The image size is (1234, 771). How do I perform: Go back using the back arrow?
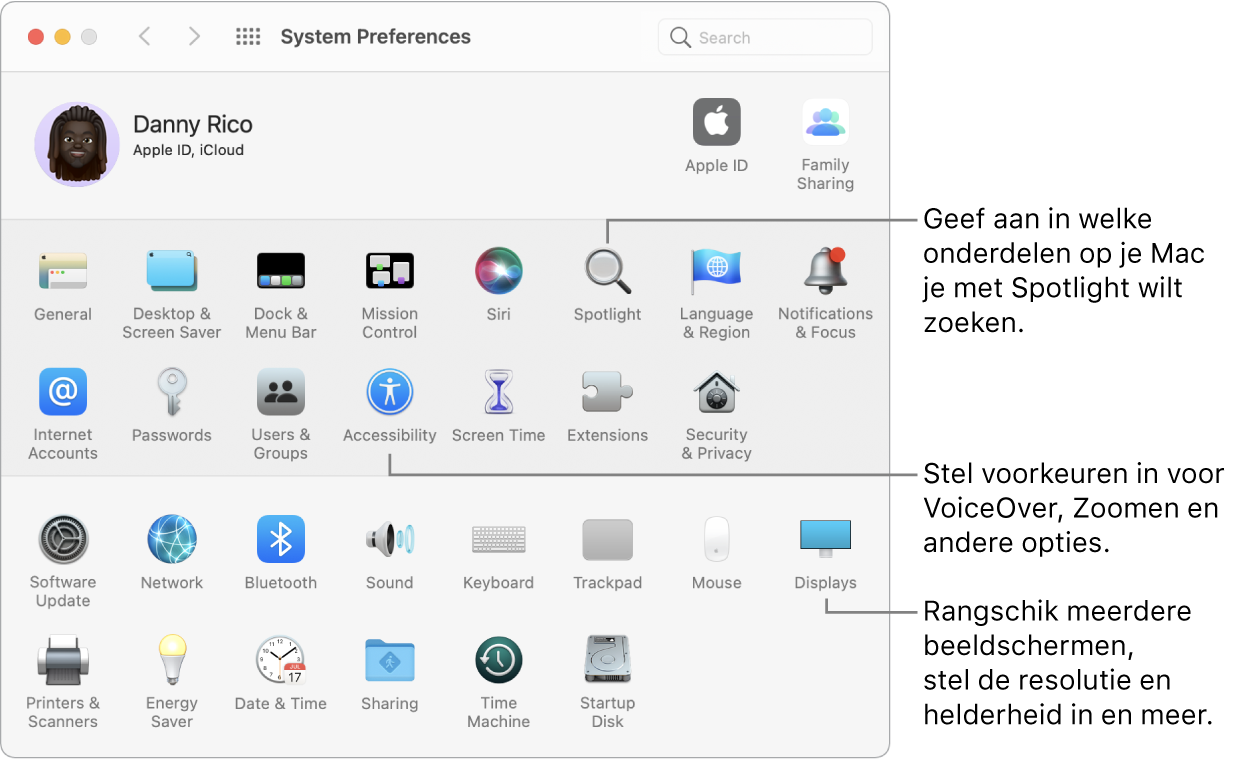(145, 37)
